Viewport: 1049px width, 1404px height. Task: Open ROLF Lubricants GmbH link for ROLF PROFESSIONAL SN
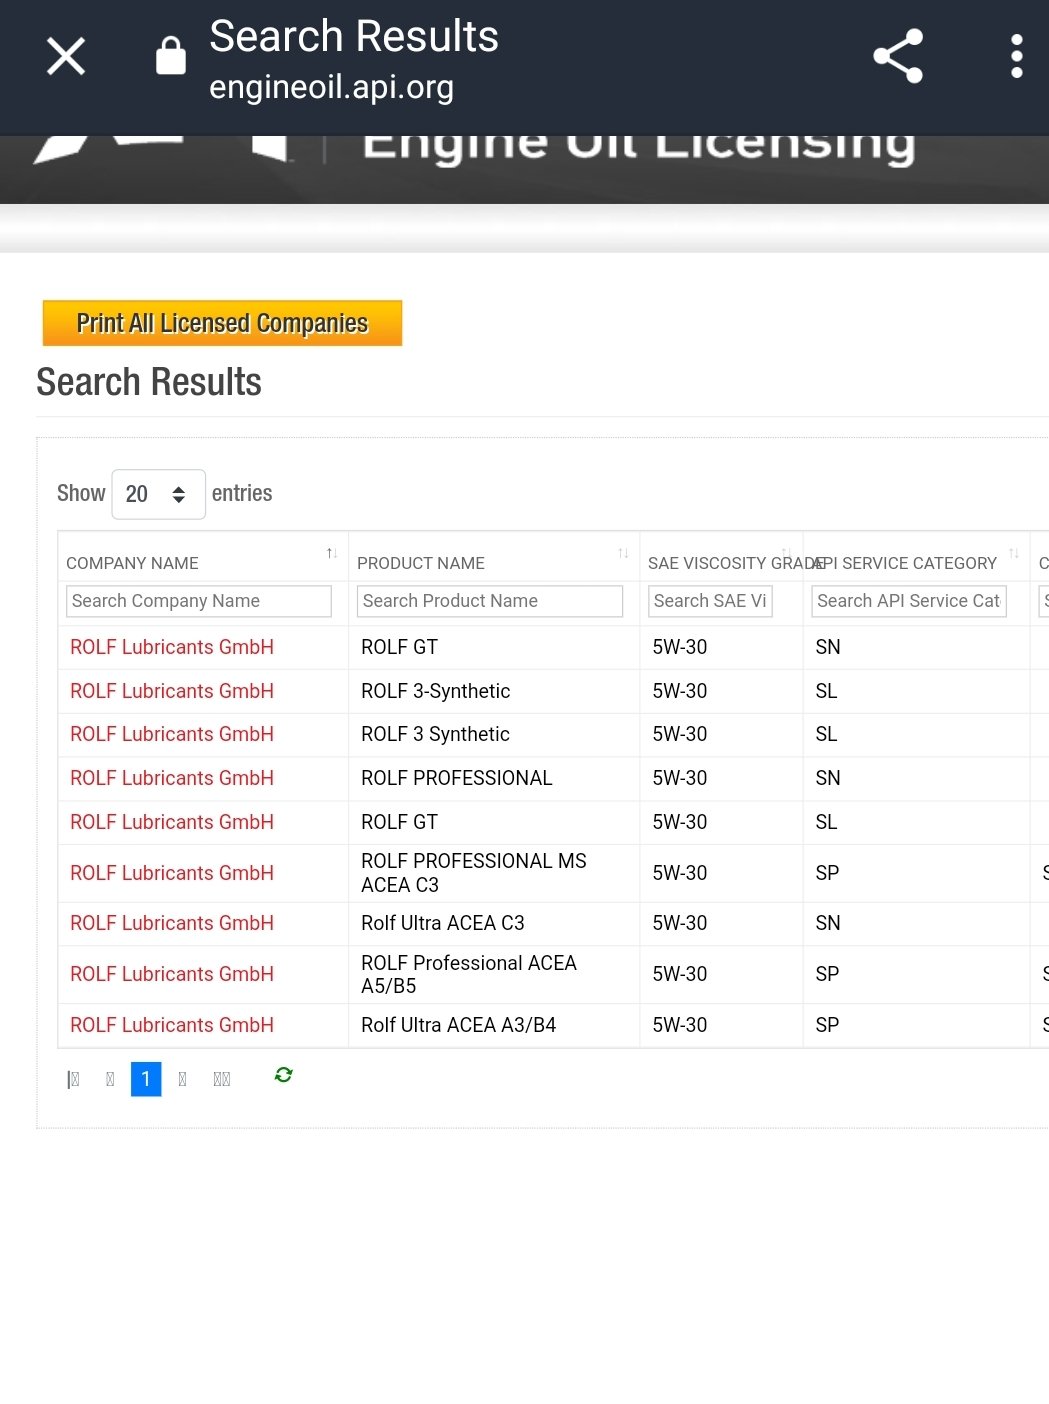(x=172, y=778)
